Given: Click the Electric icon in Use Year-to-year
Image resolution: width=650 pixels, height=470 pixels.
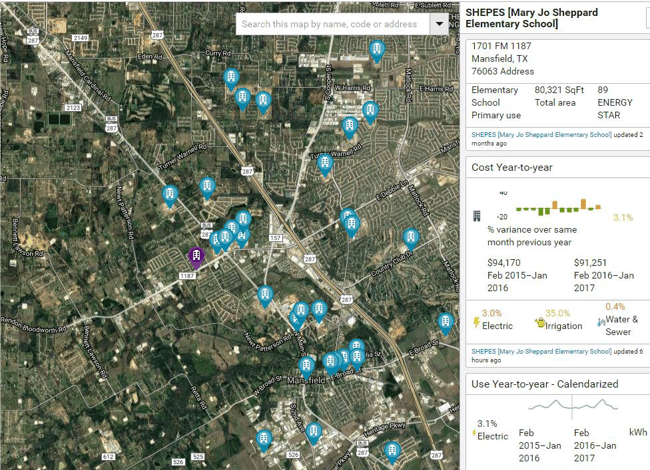Looking at the screenshot, I should tap(476, 436).
